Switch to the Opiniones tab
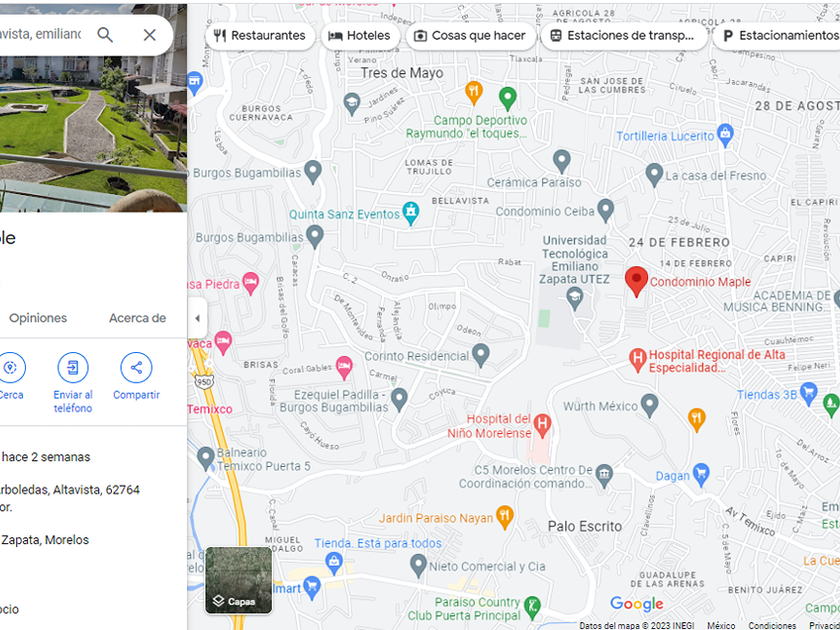 pos(38,318)
